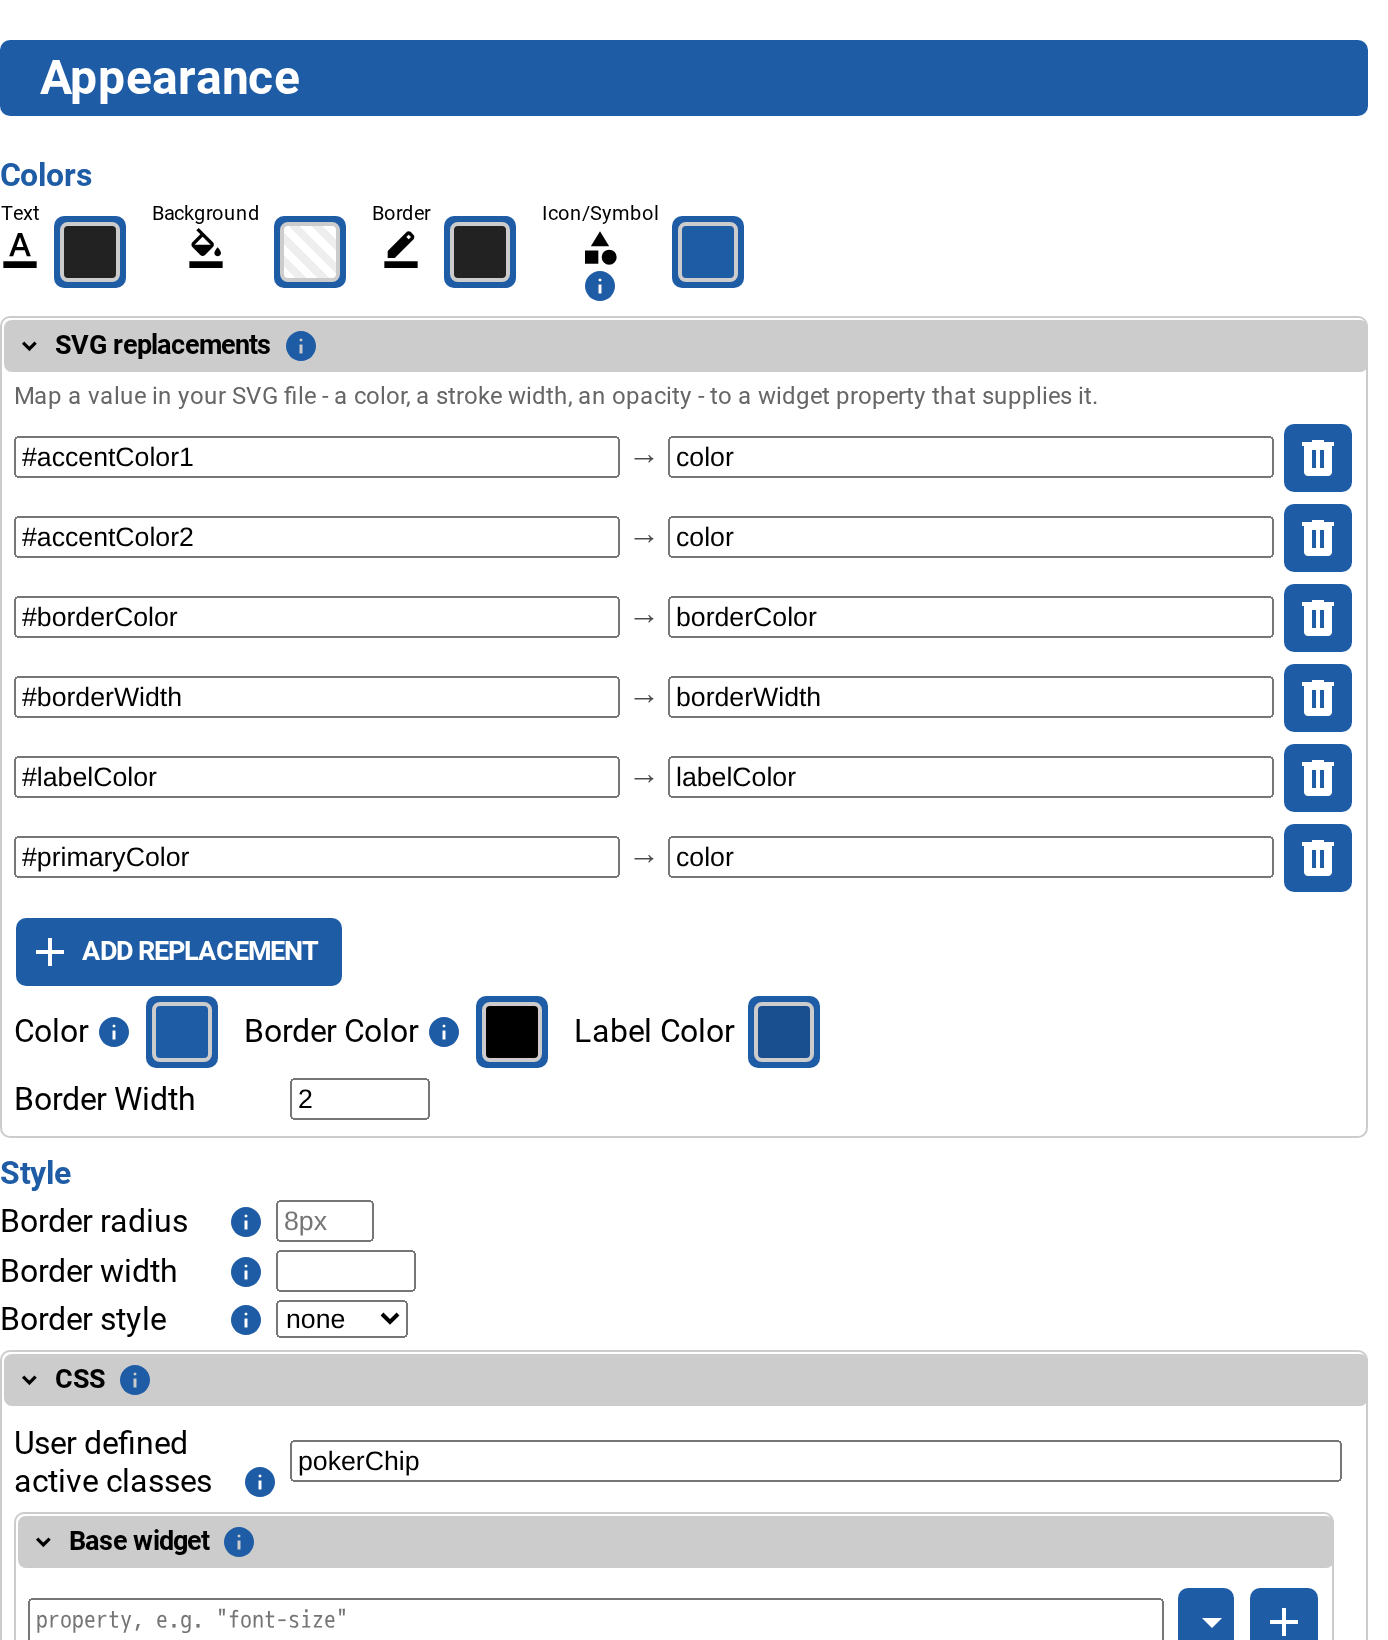Open the CSS section info icon

(135, 1380)
